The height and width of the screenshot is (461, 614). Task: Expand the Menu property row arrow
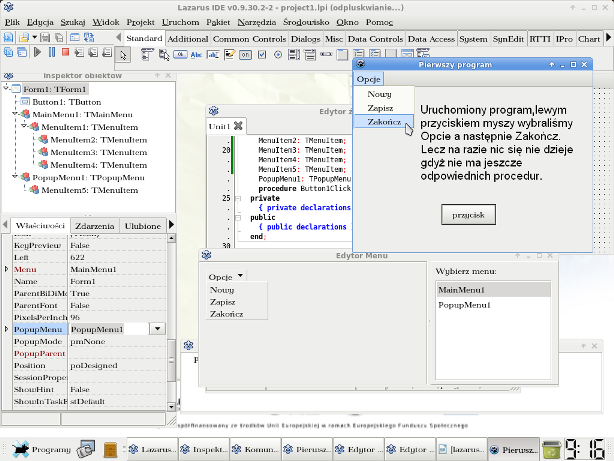(x=7, y=269)
